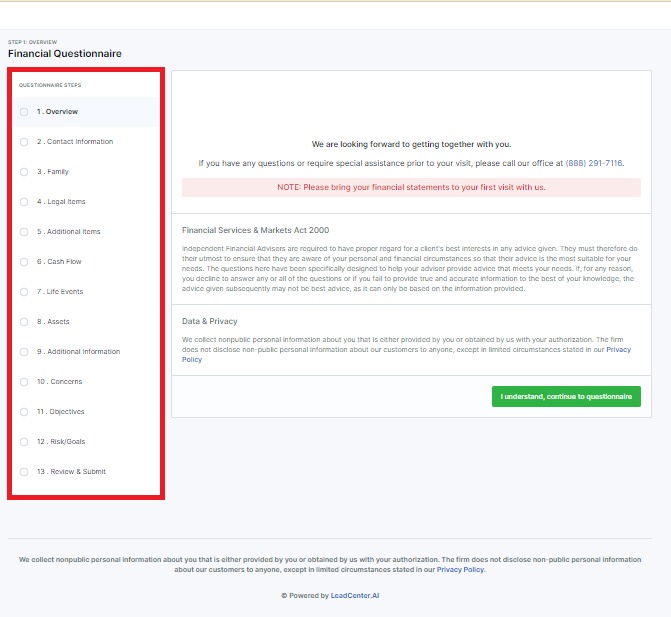Select the Overview step

click(x=60, y=112)
